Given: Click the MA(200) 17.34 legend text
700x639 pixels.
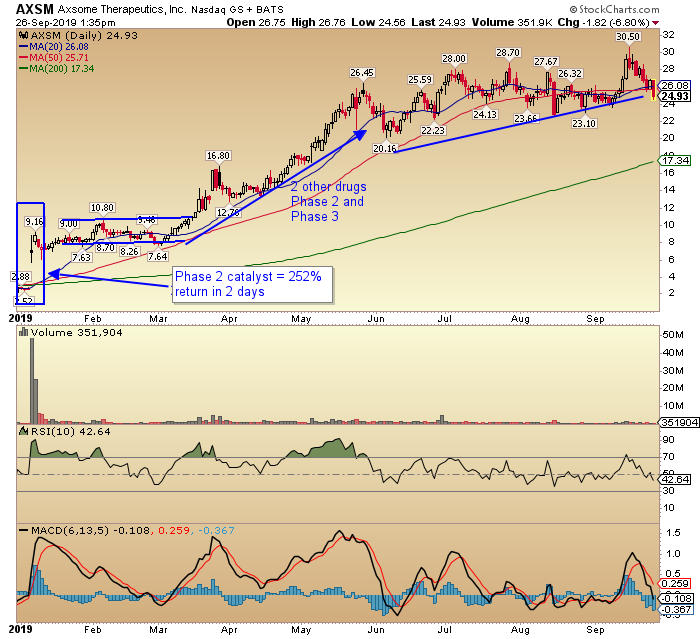Looking at the screenshot, I should click(x=62, y=69).
